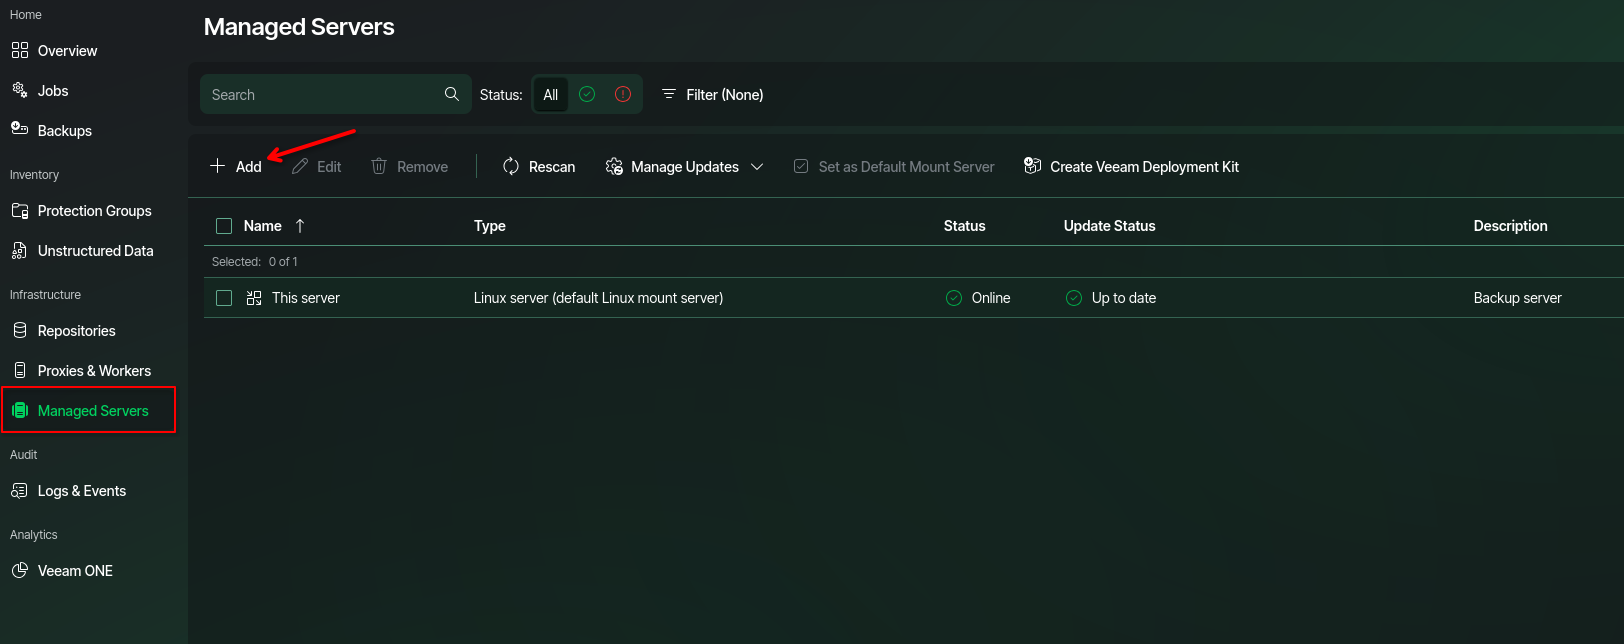
Task: Open Proxies & Workers
Action: 94,371
